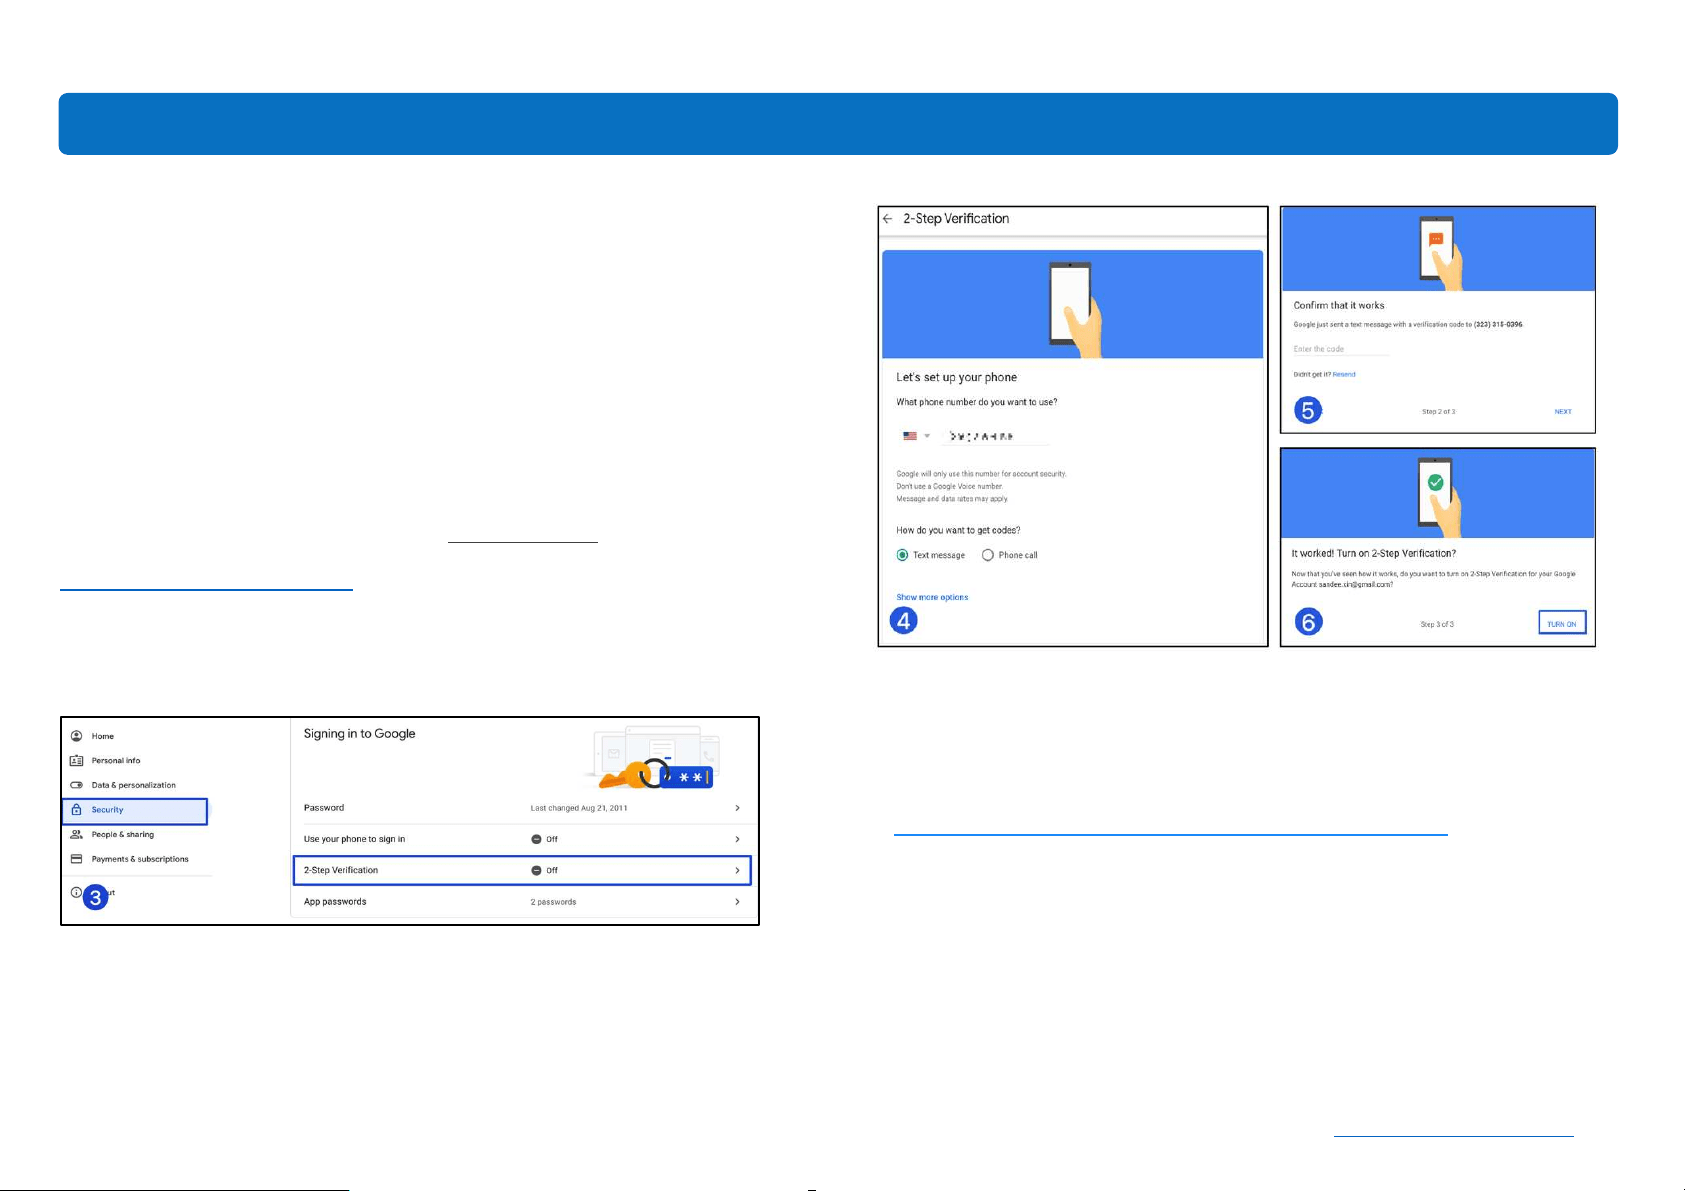
Task: Click the green checkmark on the phone
Action: [1436, 483]
